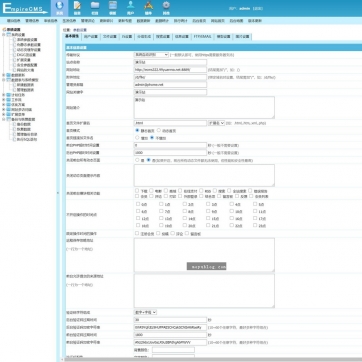Collapse the 备份与恢复数据 tree node
This screenshot has width=362, height=362.
click(4, 119)
